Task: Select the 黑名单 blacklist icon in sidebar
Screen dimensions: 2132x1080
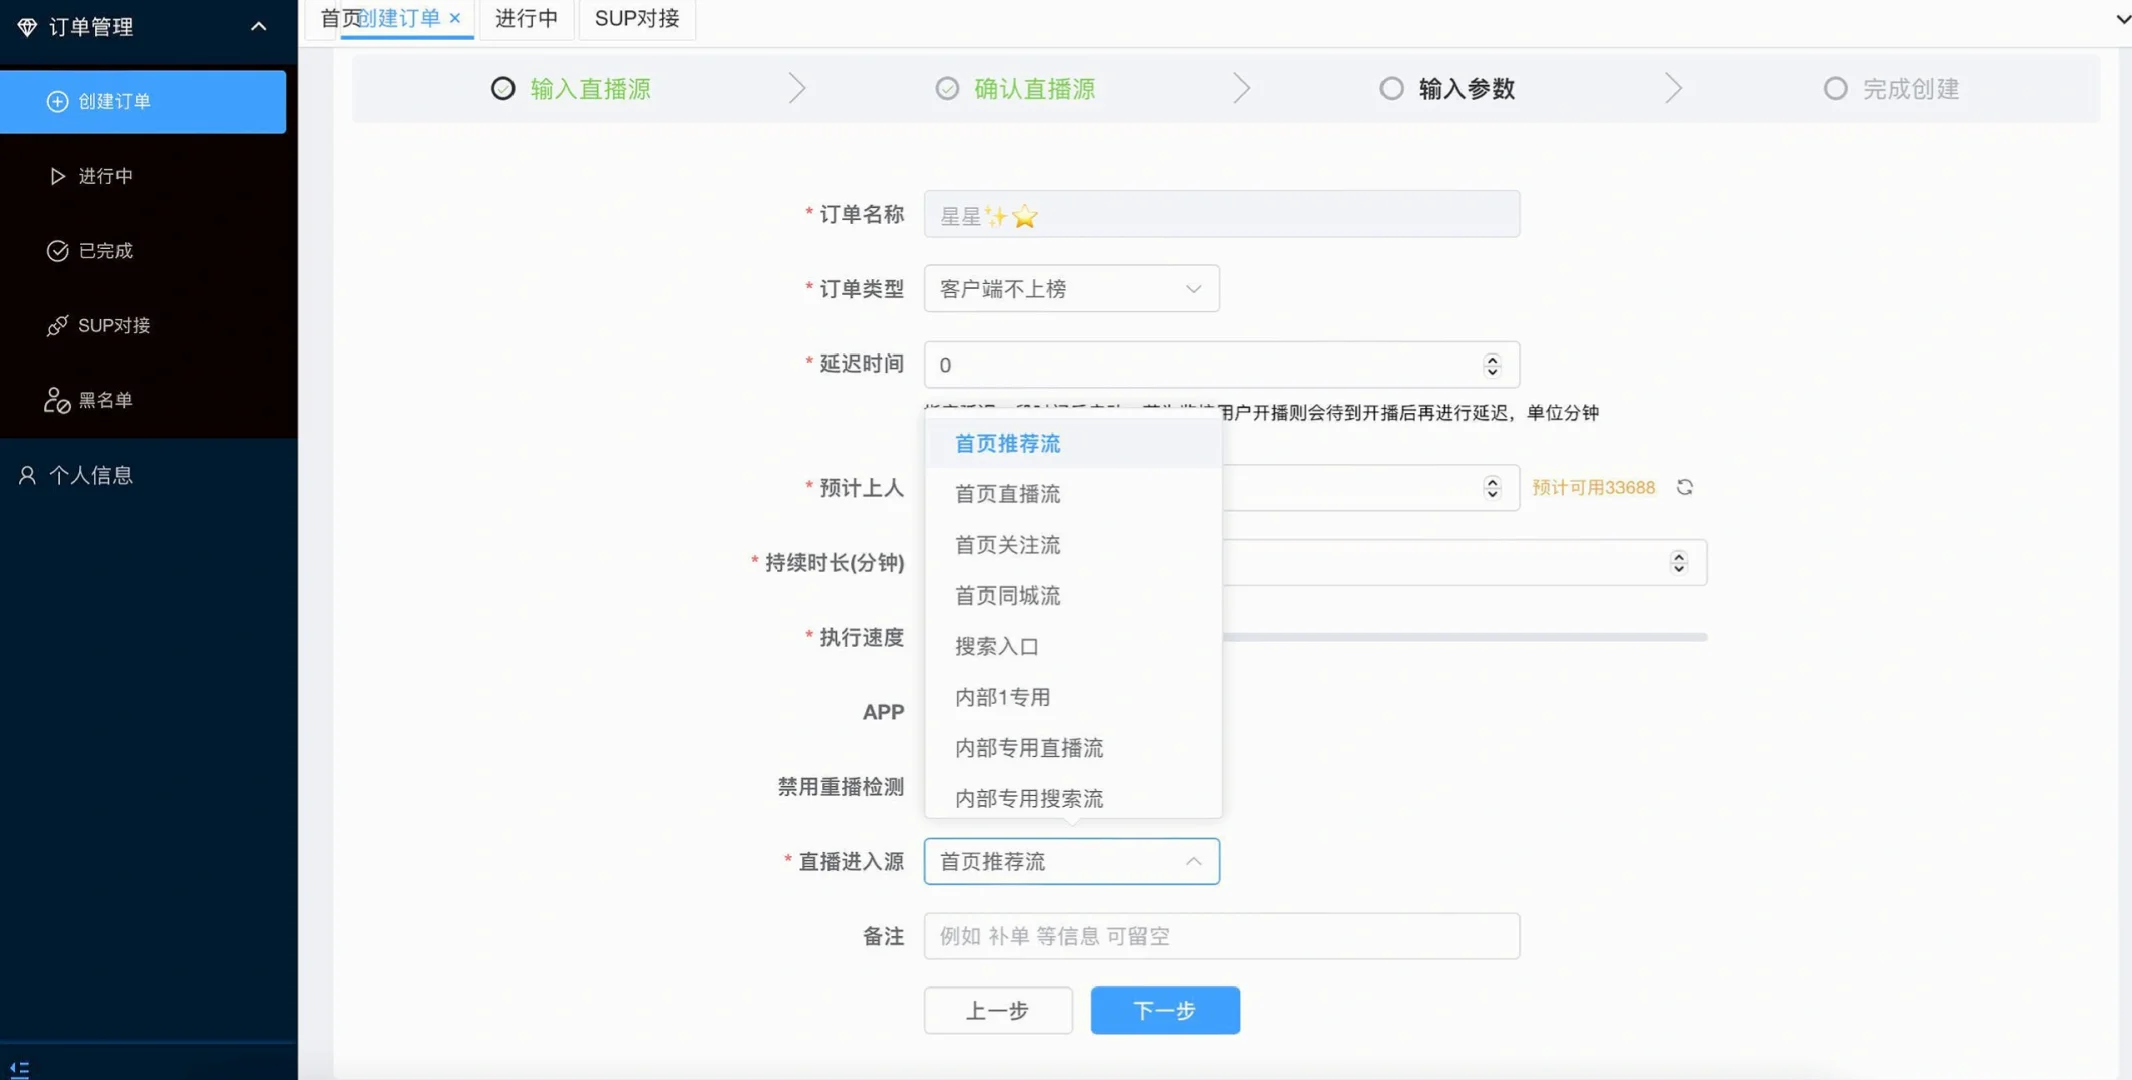Action: [x=55, y=399]
